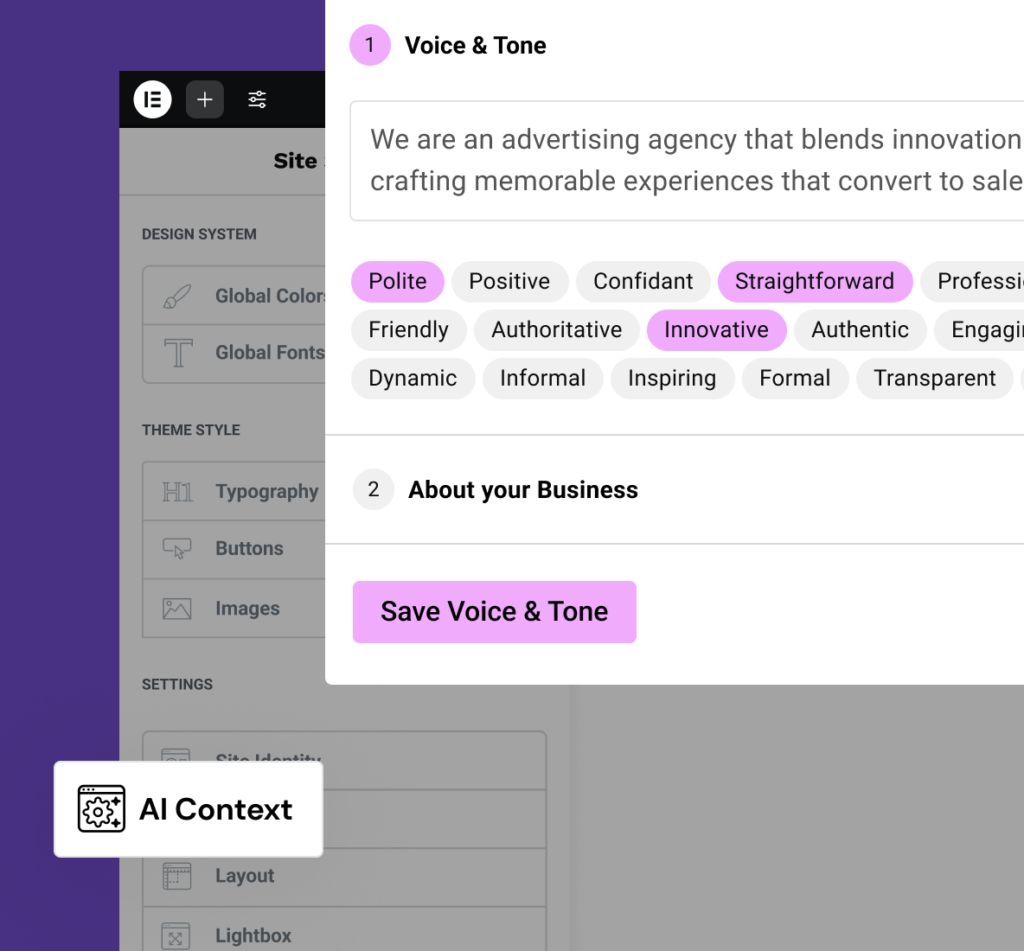Enable the Friendly tone tag
Viewport: 1024px width, 951px height.
[408, 330]
